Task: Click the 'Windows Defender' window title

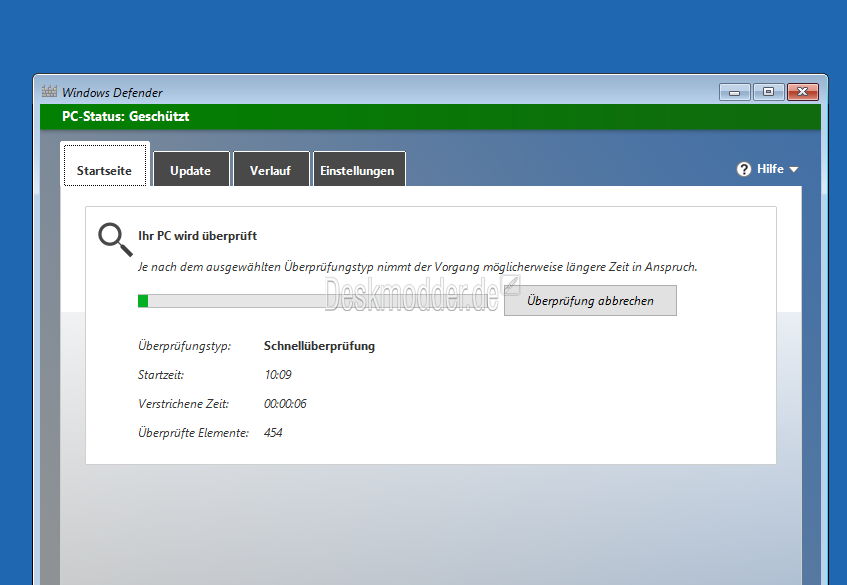Action: coord(112,92)
